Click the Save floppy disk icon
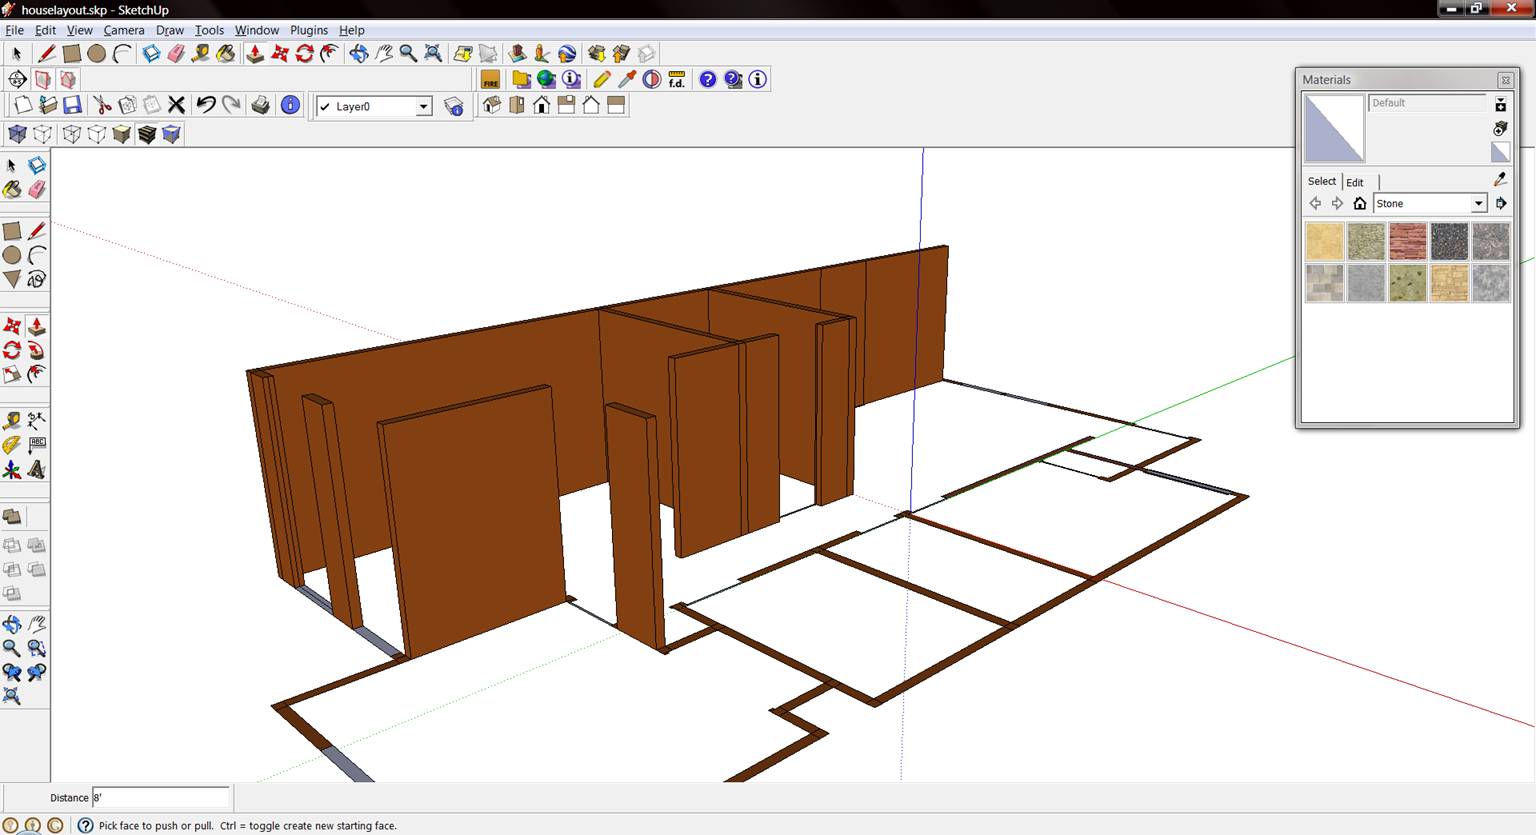Image resolution: width=1536 pixels, height=835 pixels. click(x=72, y=105)
